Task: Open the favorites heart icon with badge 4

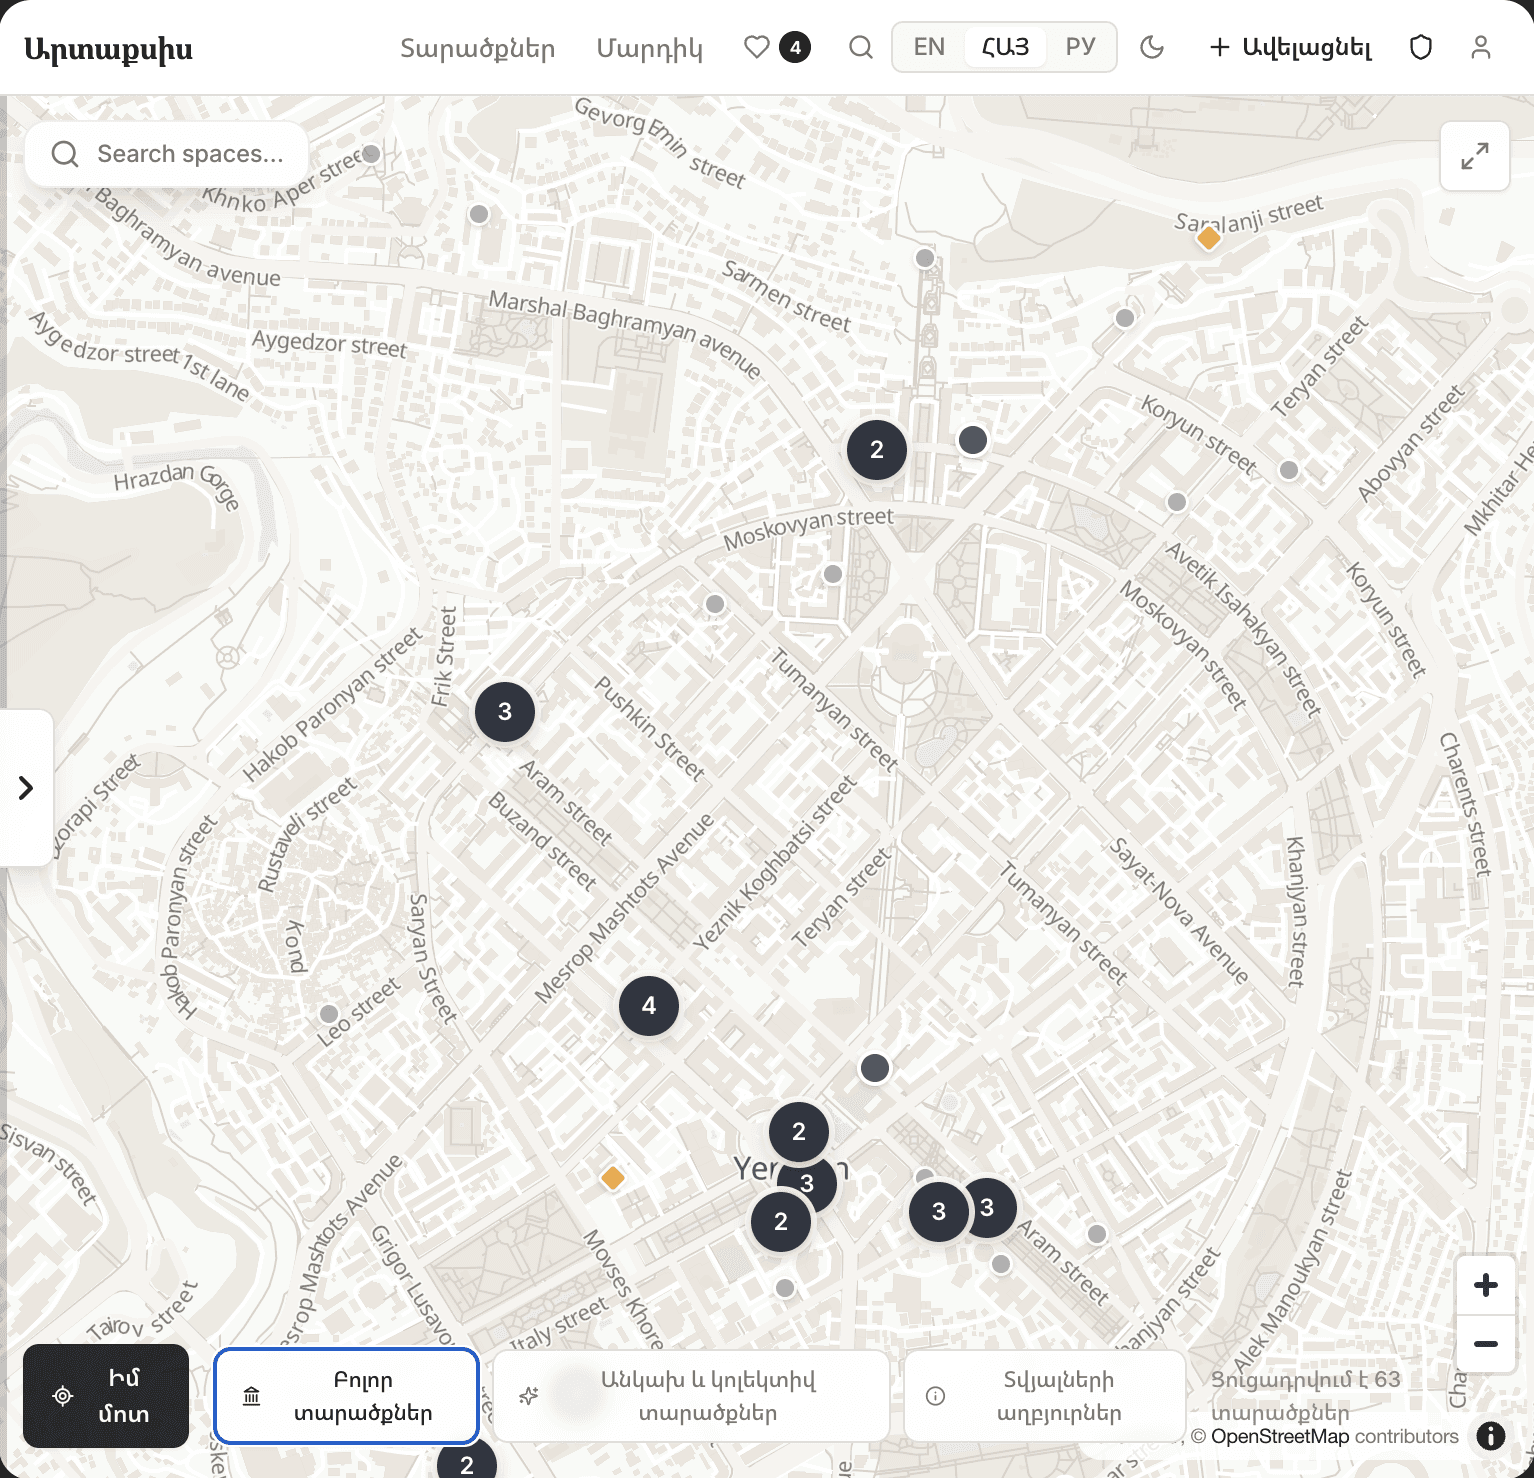Action: (x=777, y=47)
